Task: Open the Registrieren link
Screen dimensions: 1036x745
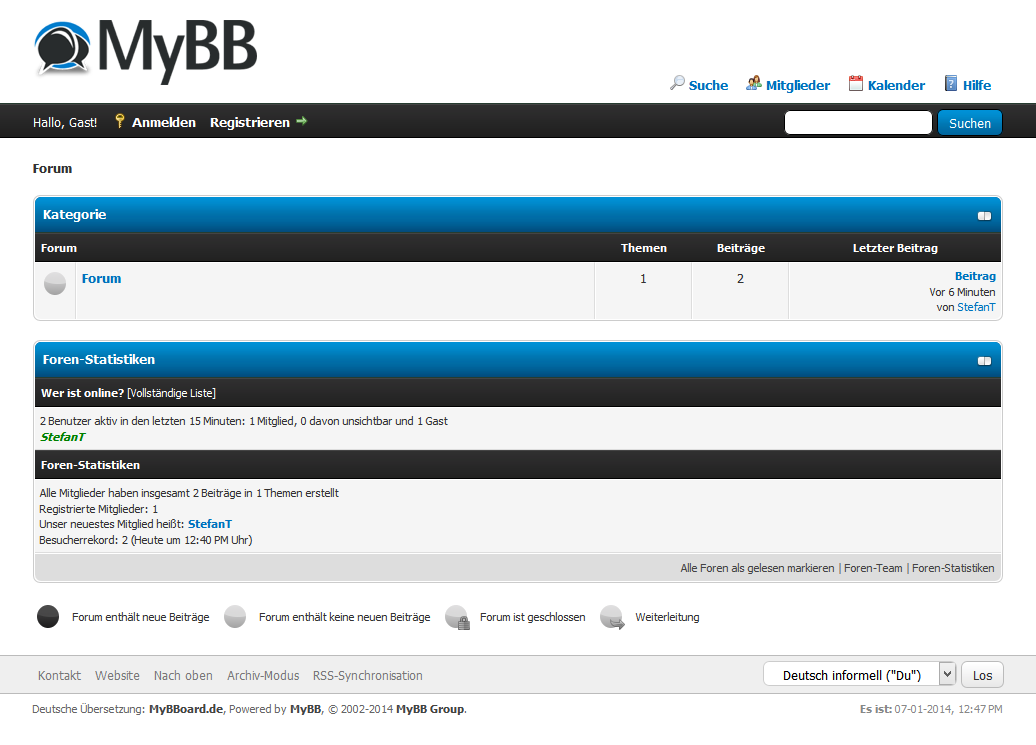Action: click(249, 122)
